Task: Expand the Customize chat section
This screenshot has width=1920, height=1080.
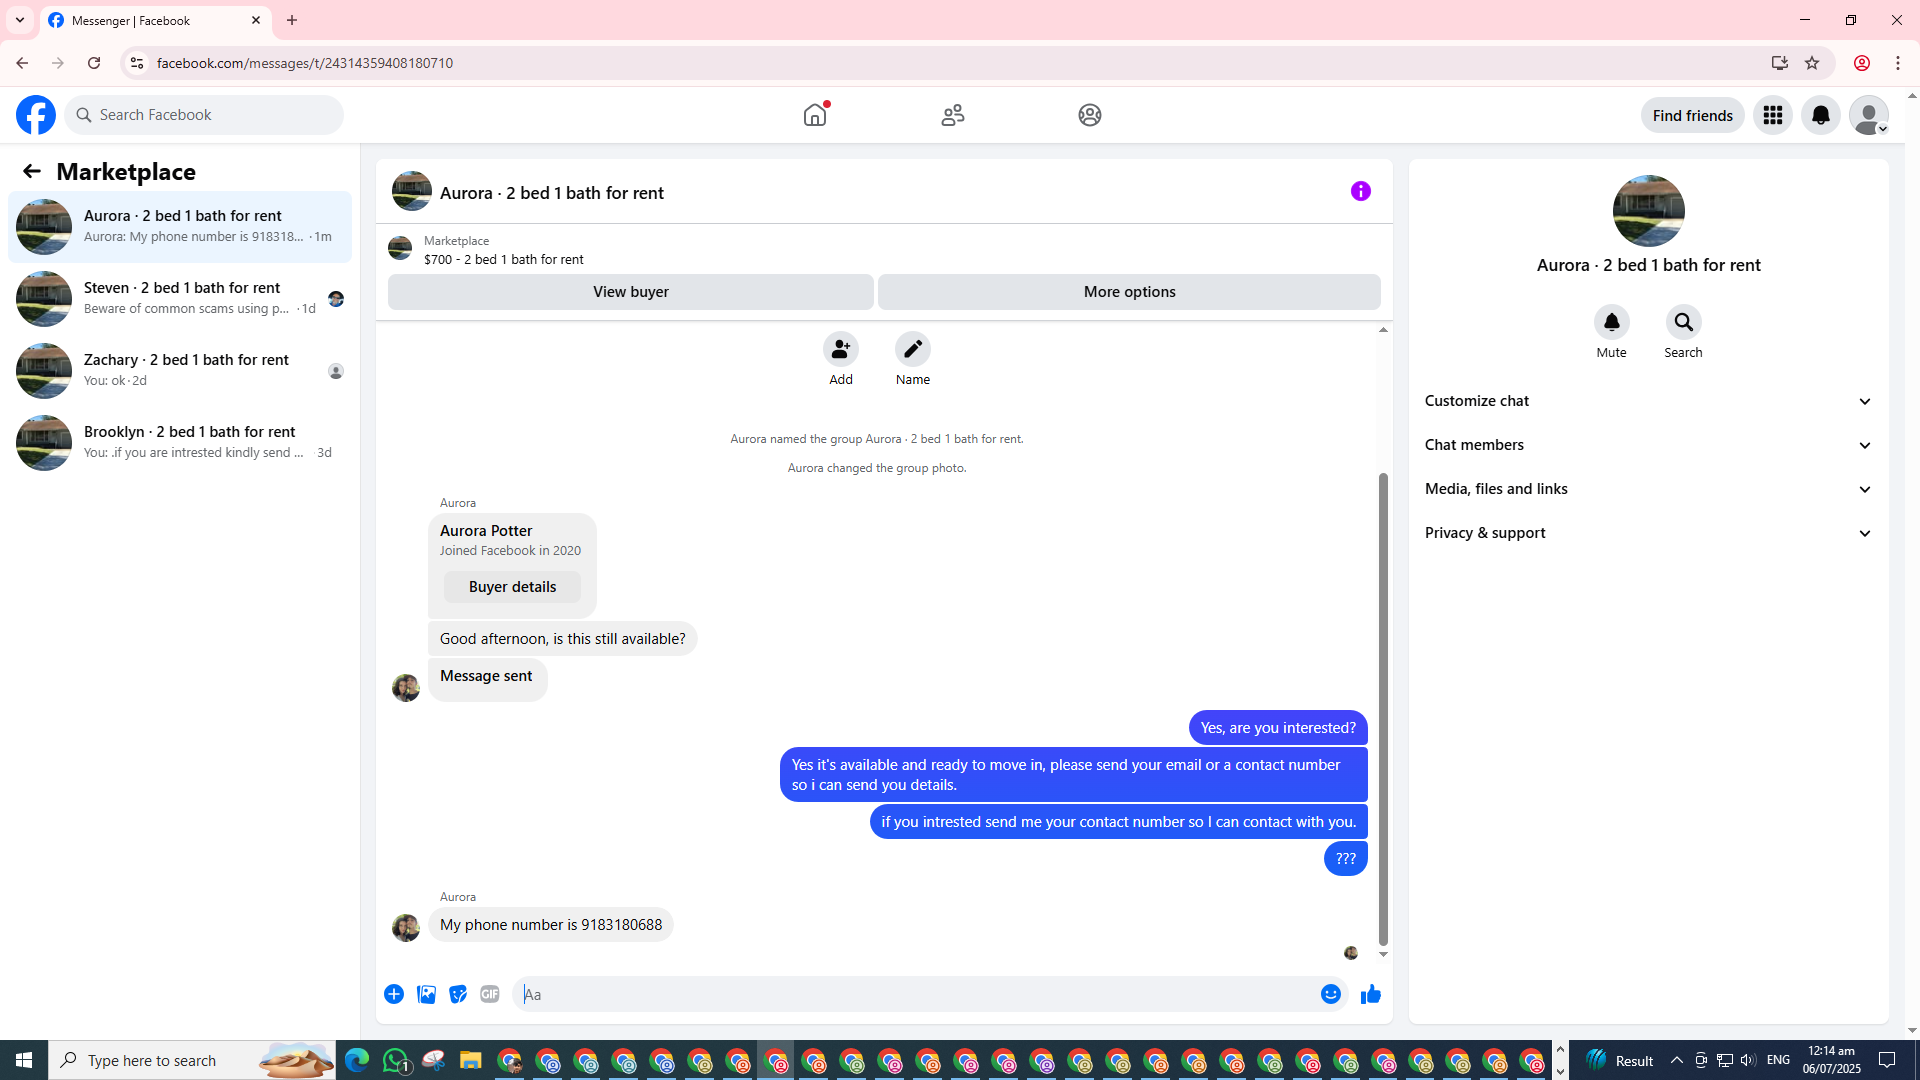Action: [x=1648, y=401]
